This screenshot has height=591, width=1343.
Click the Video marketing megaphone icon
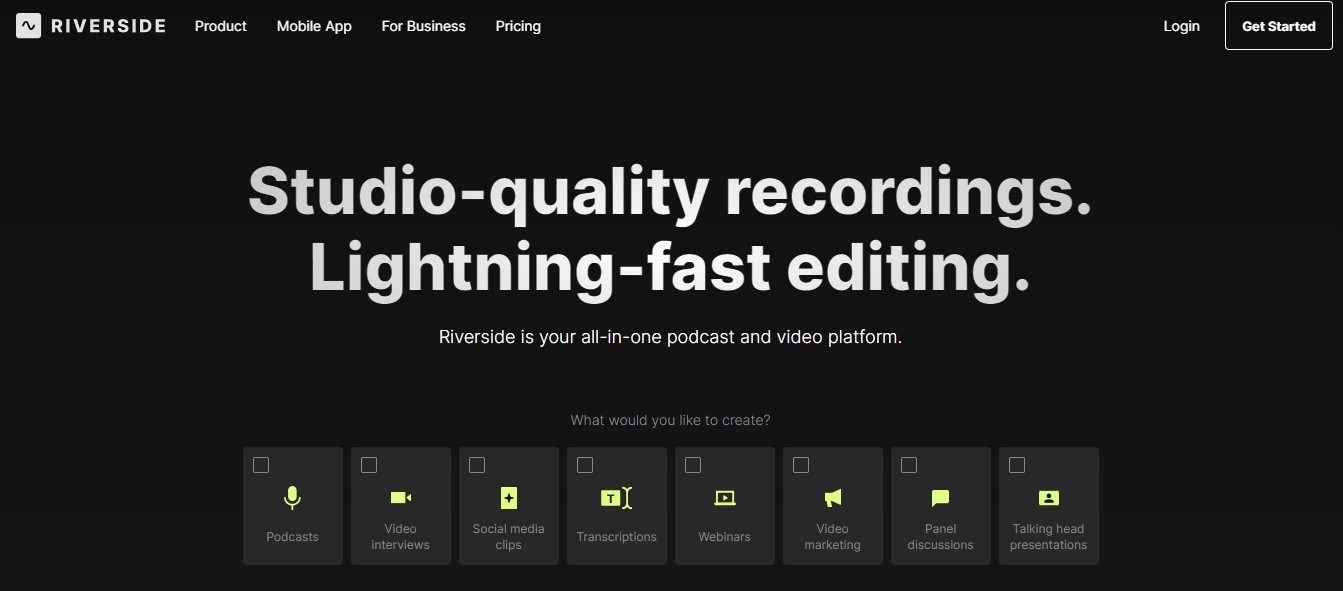coord(832,497)
